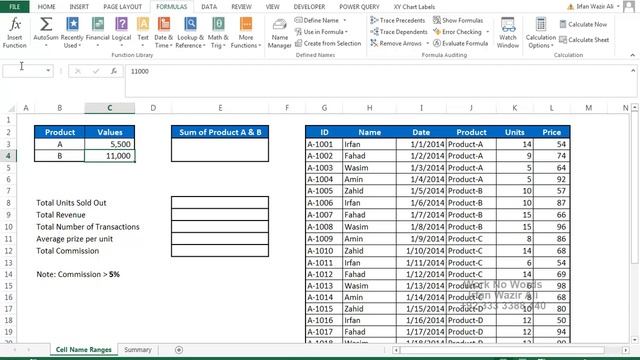Click fx insert function in formula bar
Screen dimensions: 640x360
114,71
